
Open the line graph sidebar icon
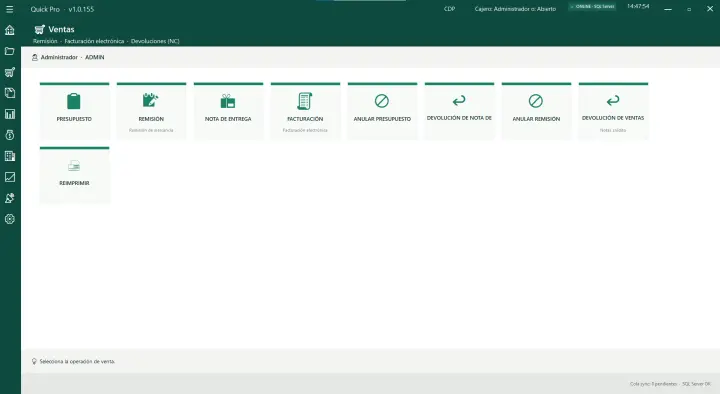click(x=10, y=177)
